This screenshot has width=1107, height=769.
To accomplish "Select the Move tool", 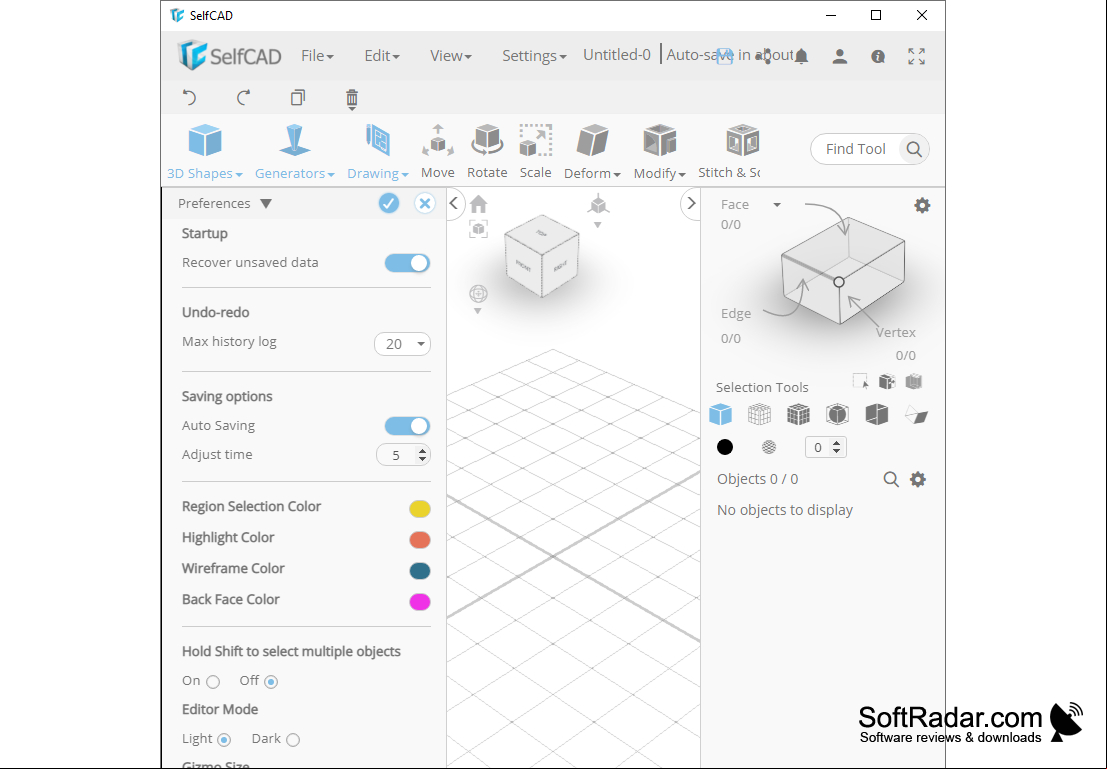I will 438,151.
